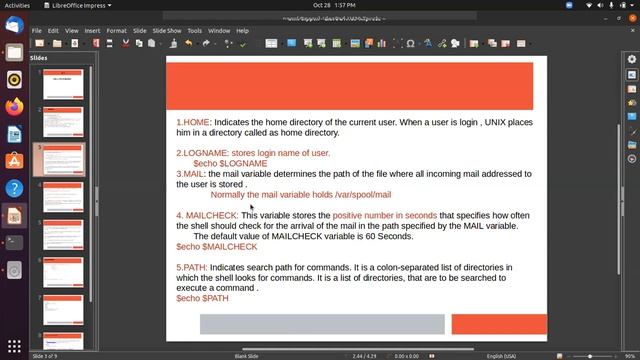
Task: Click the Copy icon
Action: 139,43
